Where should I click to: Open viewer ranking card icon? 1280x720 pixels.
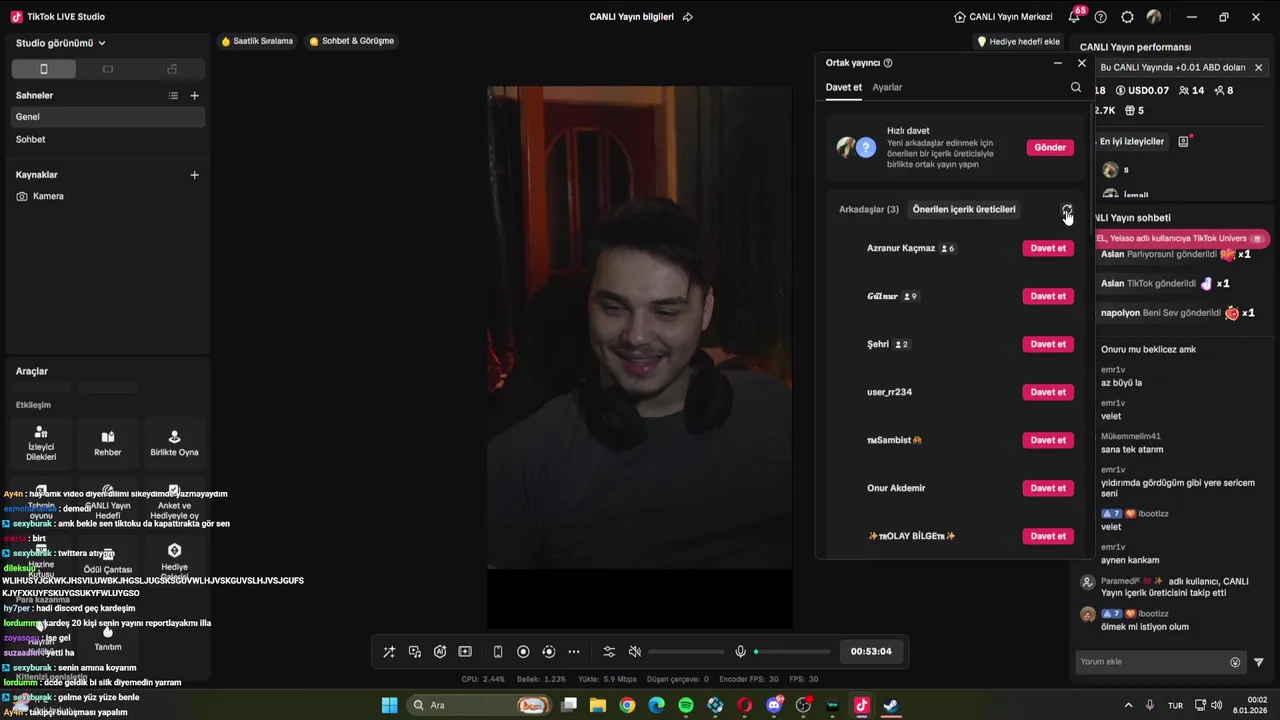(x=1183, y=142)
